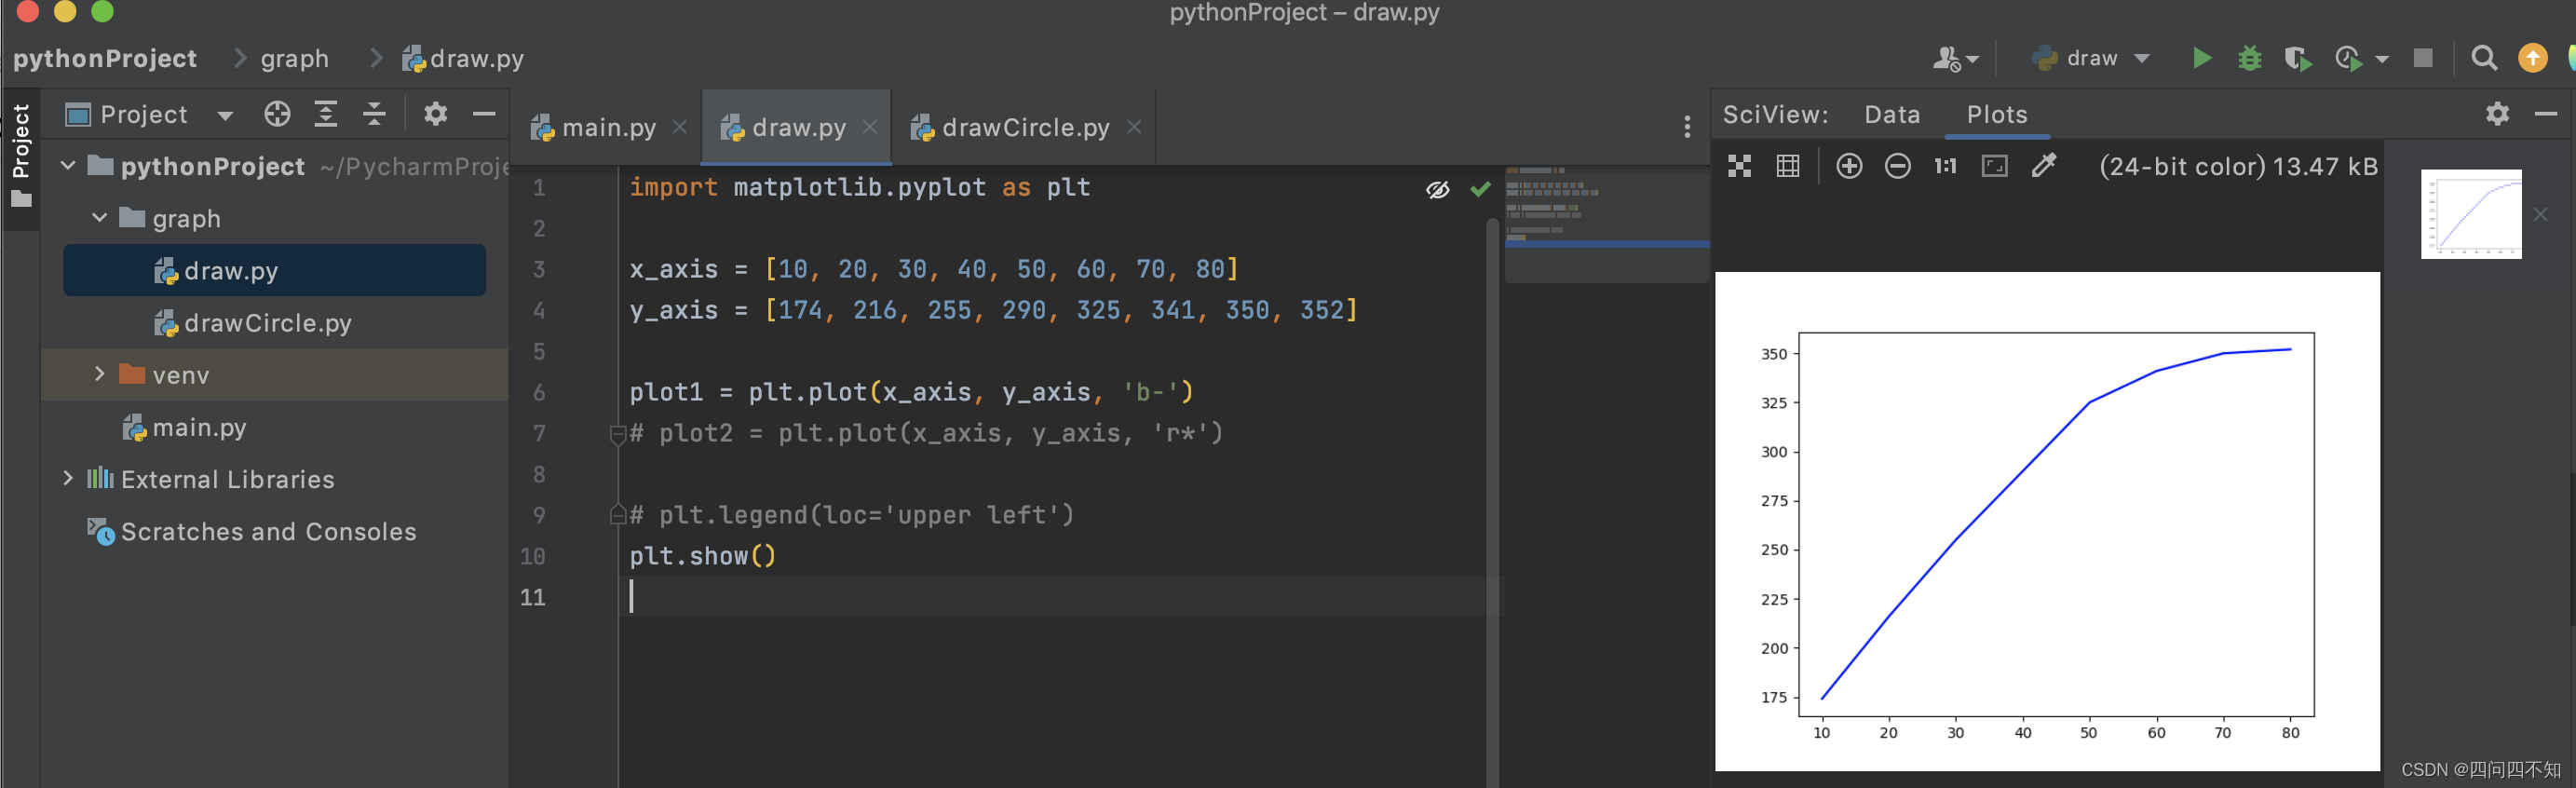Expand all in Project tree
2576x788 pixels.
tap(325, 114)
